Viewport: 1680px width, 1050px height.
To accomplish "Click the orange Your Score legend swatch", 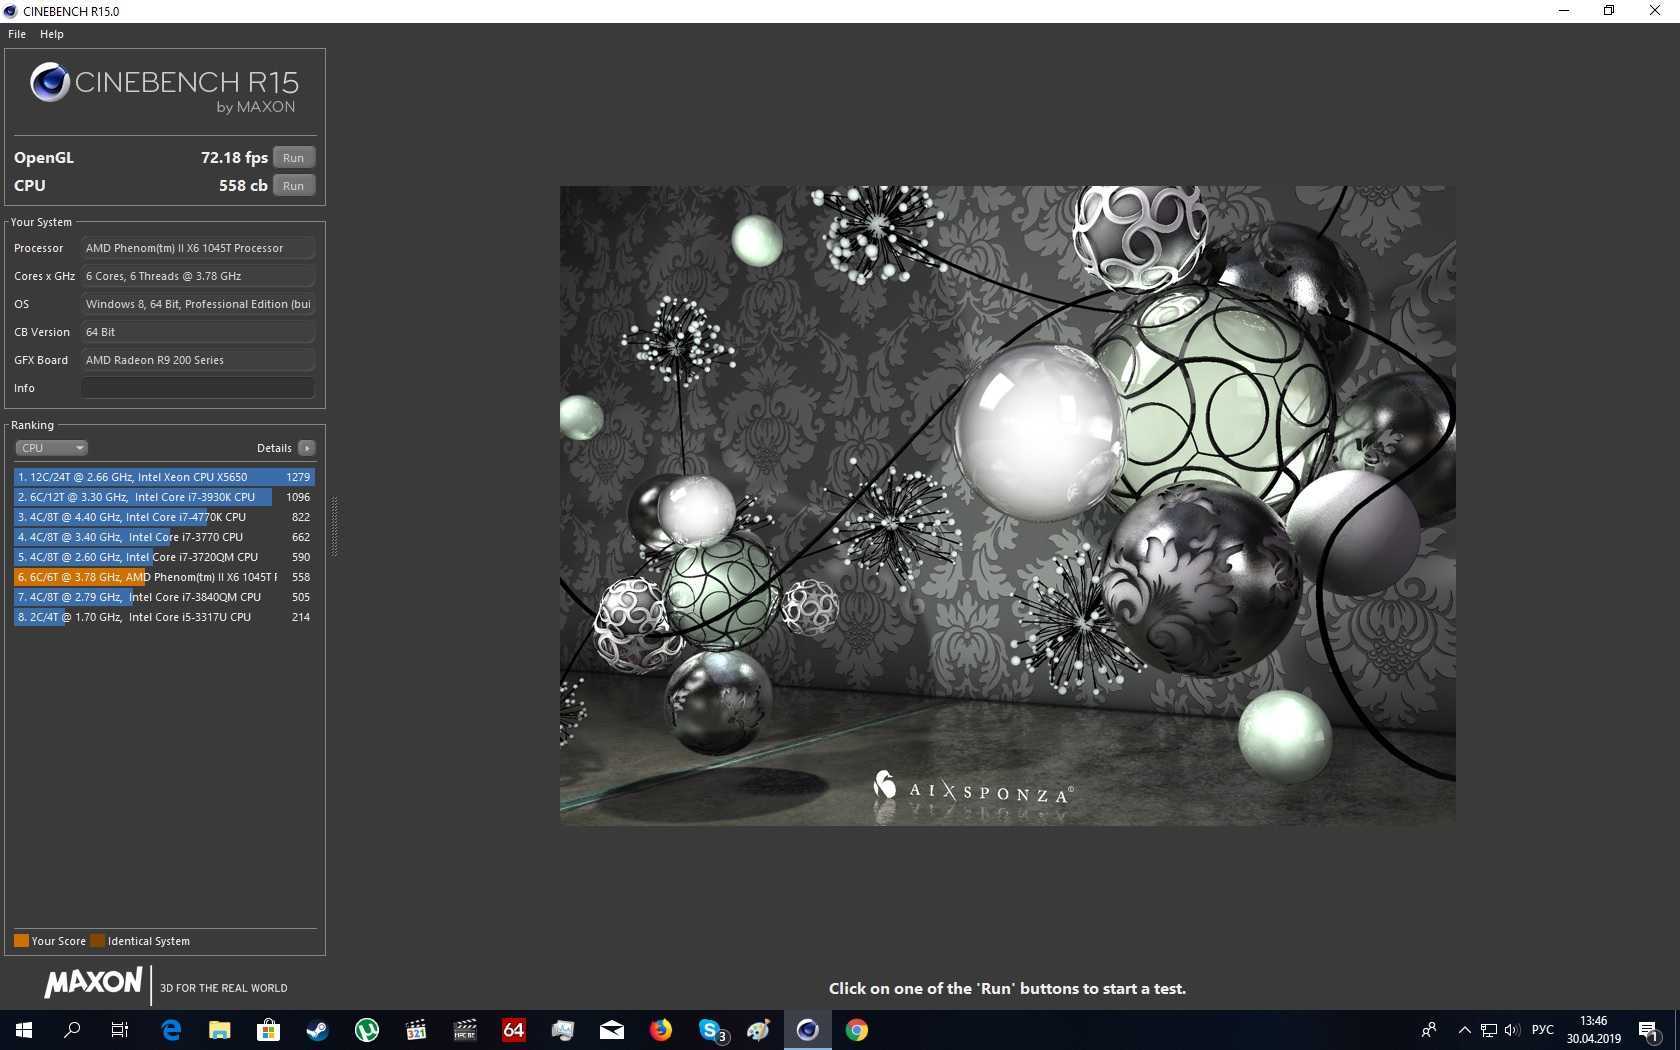I will 21,941.
